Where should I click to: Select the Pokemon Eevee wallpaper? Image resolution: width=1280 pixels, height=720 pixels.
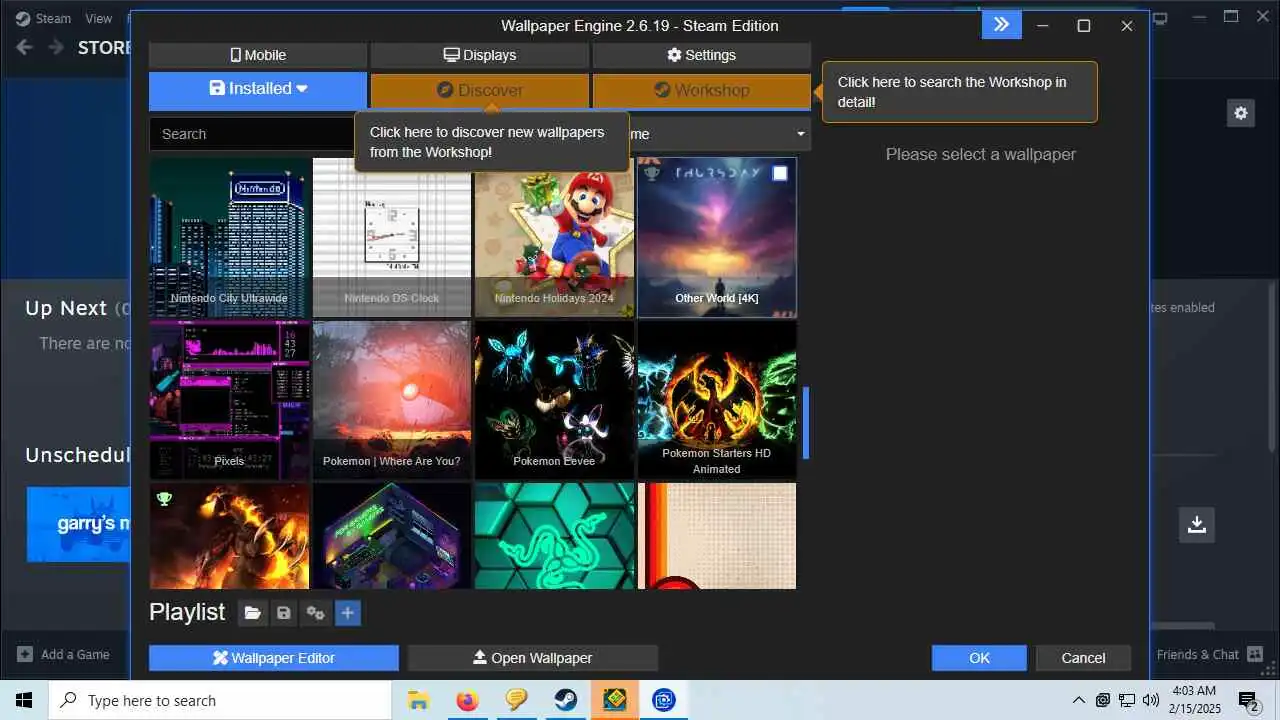554,400
